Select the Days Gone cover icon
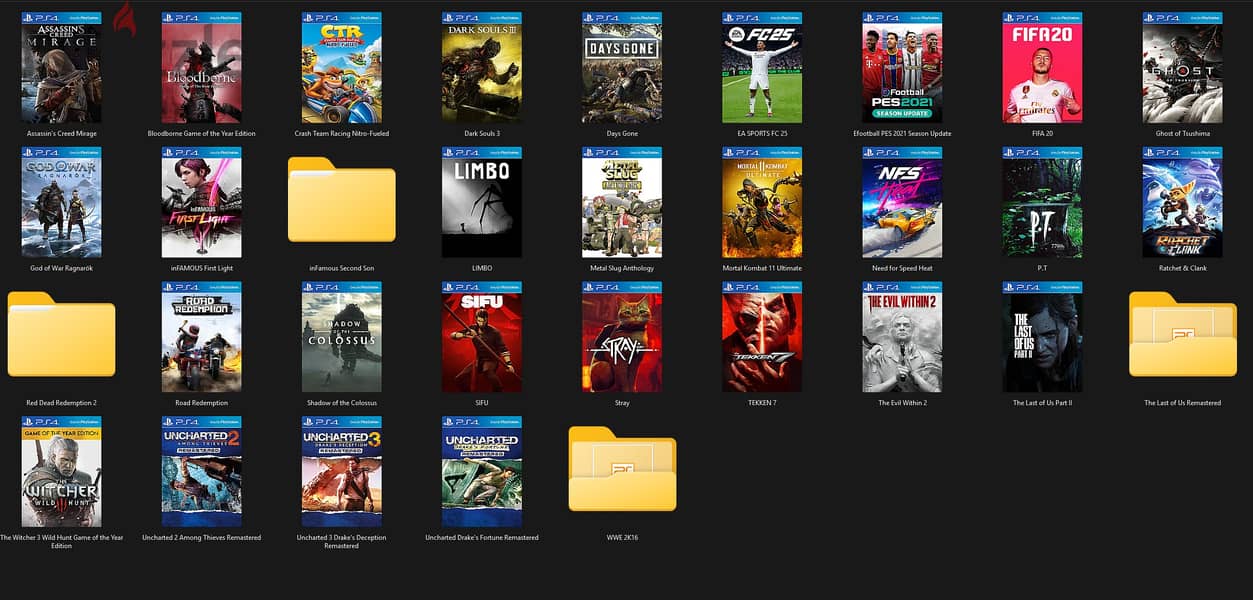The image size is (1253, 600). coord(621,68)
